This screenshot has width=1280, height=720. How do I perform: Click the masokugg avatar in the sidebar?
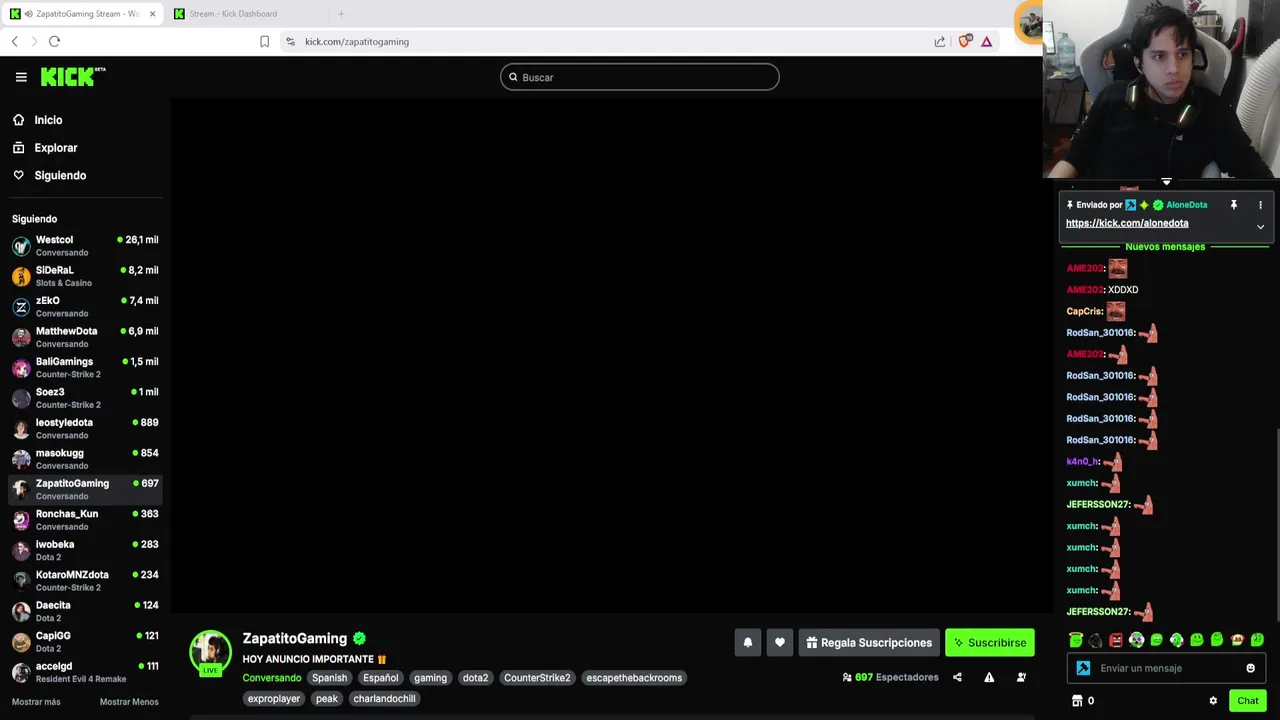tap(21, 459)
